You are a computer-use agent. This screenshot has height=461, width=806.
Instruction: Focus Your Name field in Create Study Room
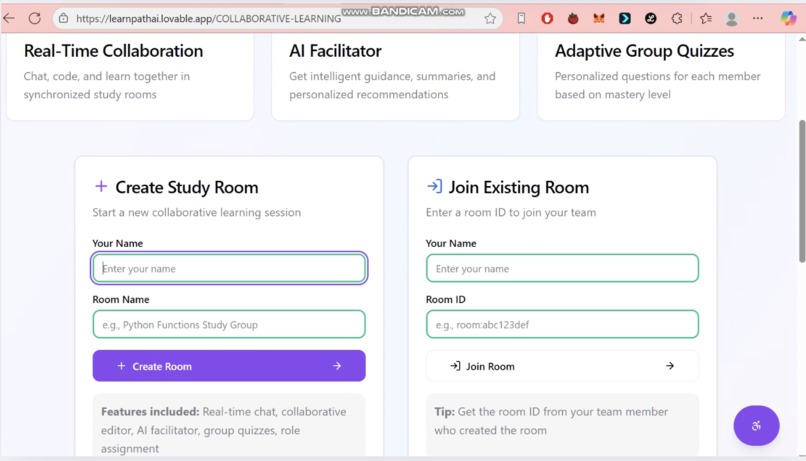click(x=229, y=268)
